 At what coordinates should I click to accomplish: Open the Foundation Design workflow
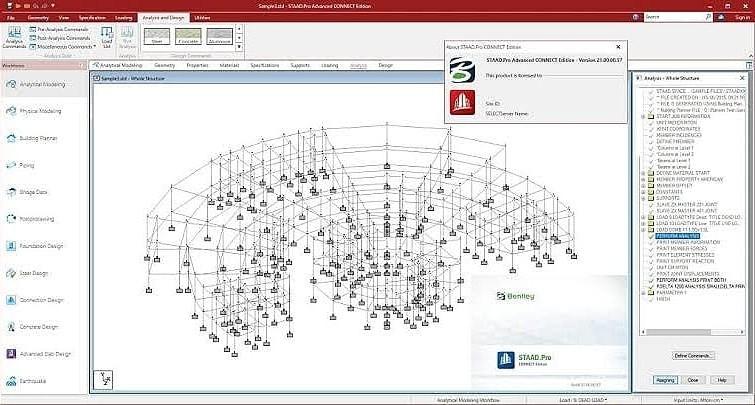point(36,246)
